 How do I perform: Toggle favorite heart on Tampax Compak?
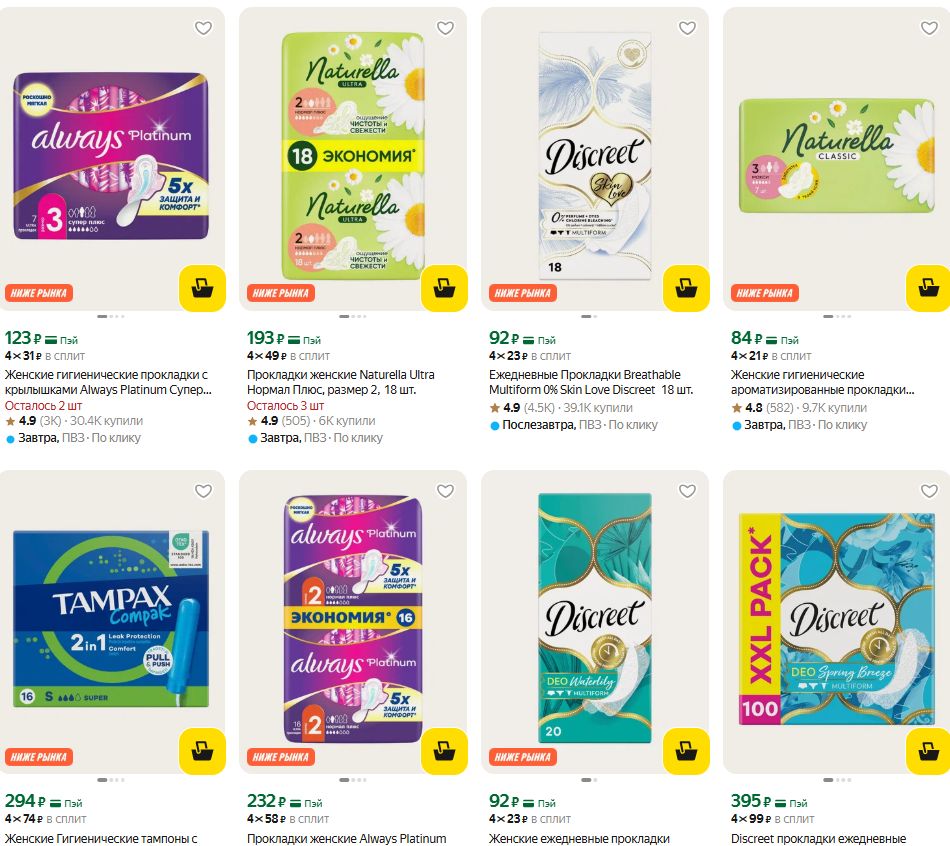[204, 491]
